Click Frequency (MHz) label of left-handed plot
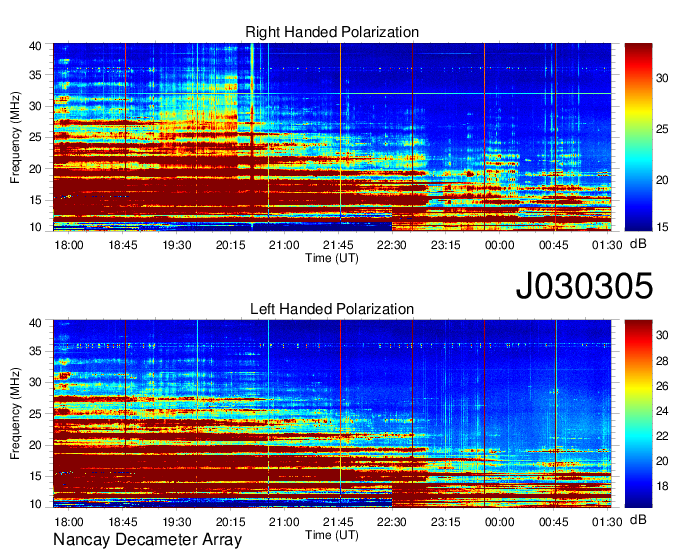The width and height of the screenshot is (680, 552). pyautogui.click(x=15, y=414)
